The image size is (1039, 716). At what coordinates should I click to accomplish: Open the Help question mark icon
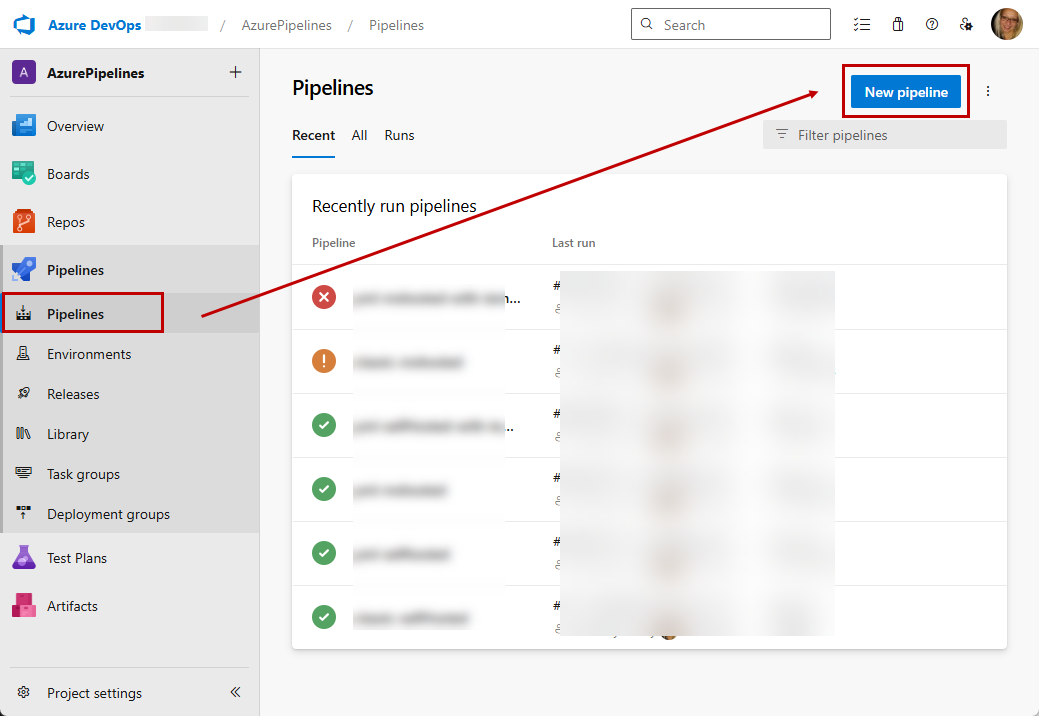click(x=932, y=25)
